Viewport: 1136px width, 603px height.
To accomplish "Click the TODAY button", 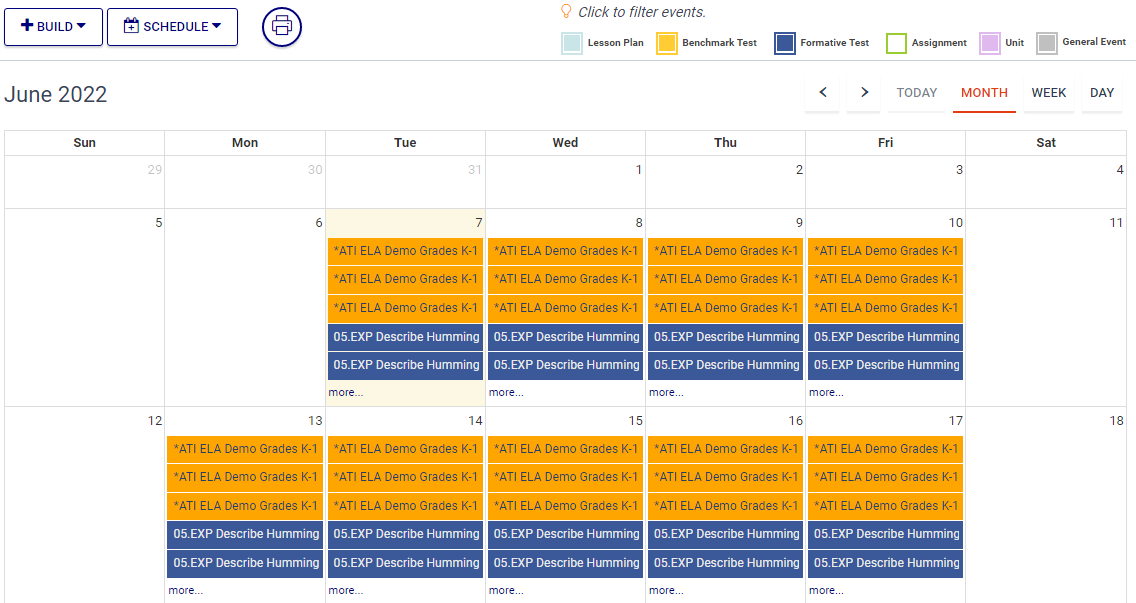I will [916, 93].
